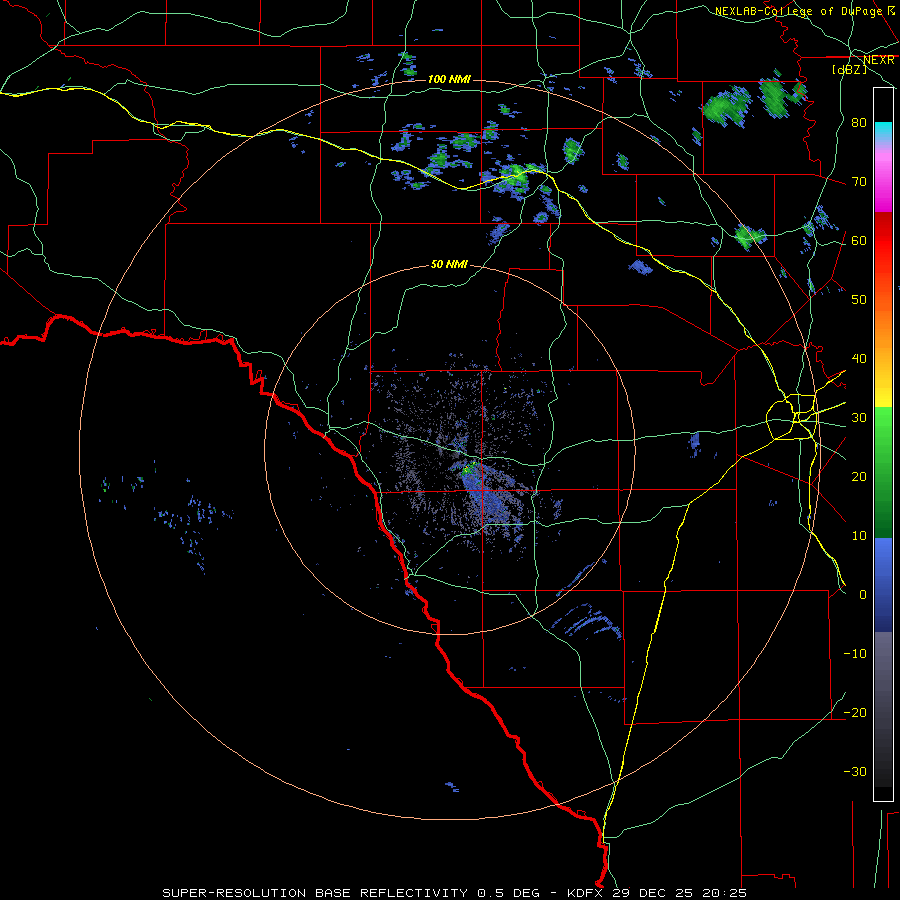900x900 pixels.
Task: Click SUPER-RESOLUTION BASE REFLECTIVITY caption text
Action: [315, 893]
